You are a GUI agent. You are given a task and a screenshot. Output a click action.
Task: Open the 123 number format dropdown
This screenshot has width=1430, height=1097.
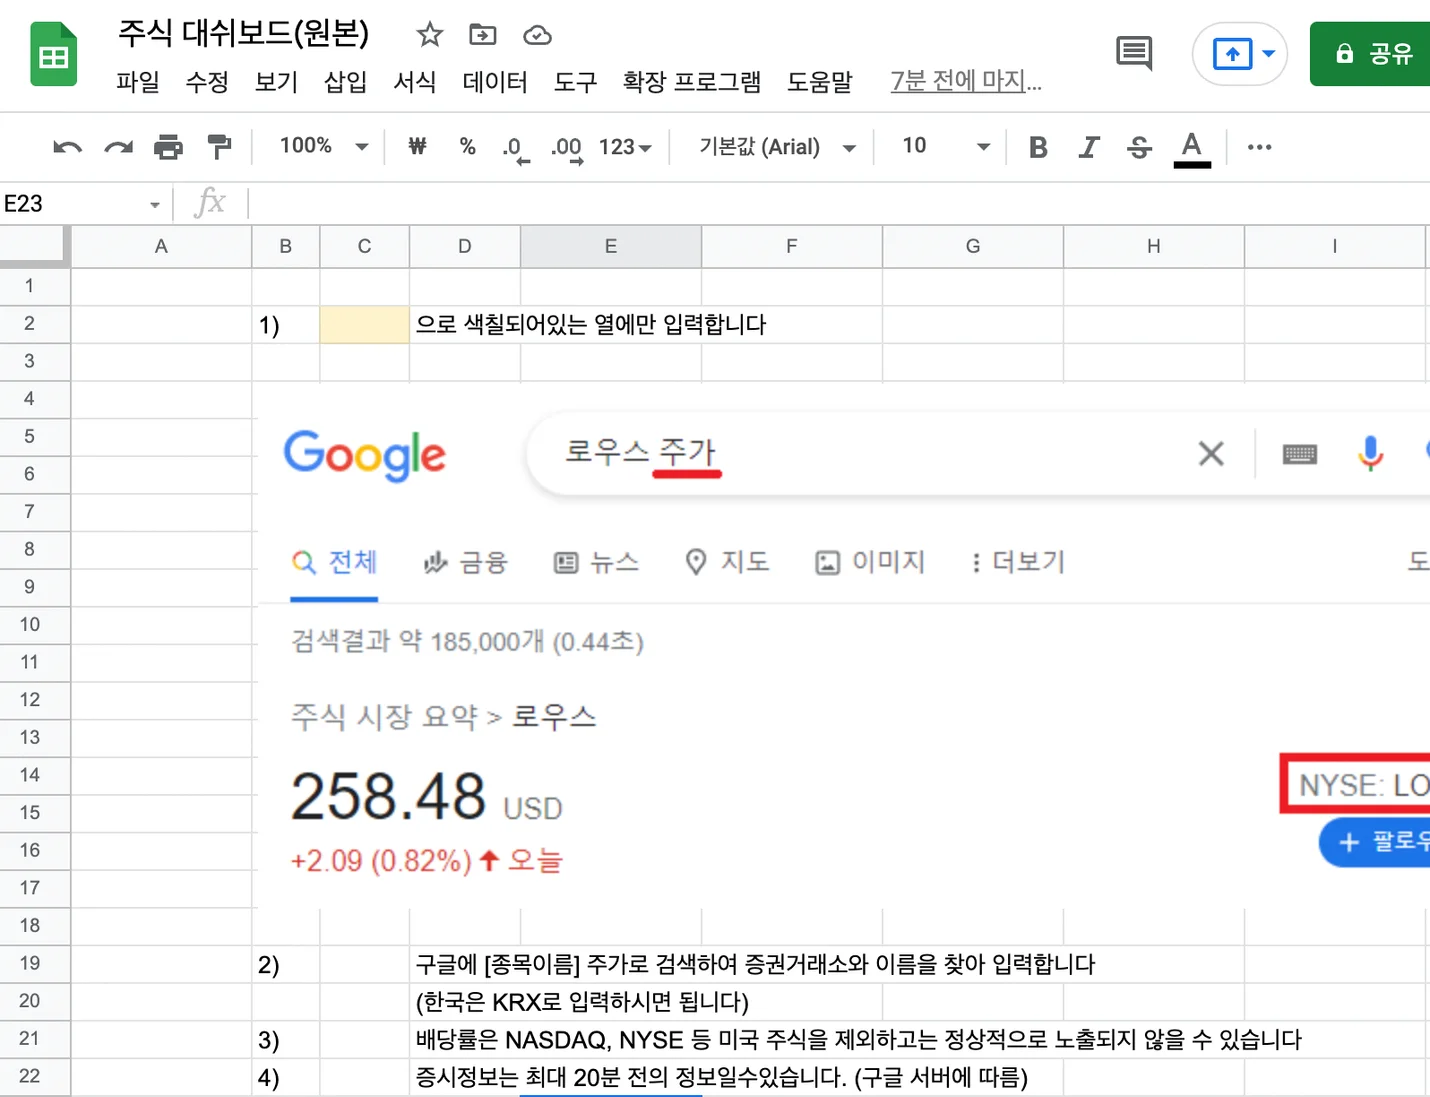click(x=625, y=147)
